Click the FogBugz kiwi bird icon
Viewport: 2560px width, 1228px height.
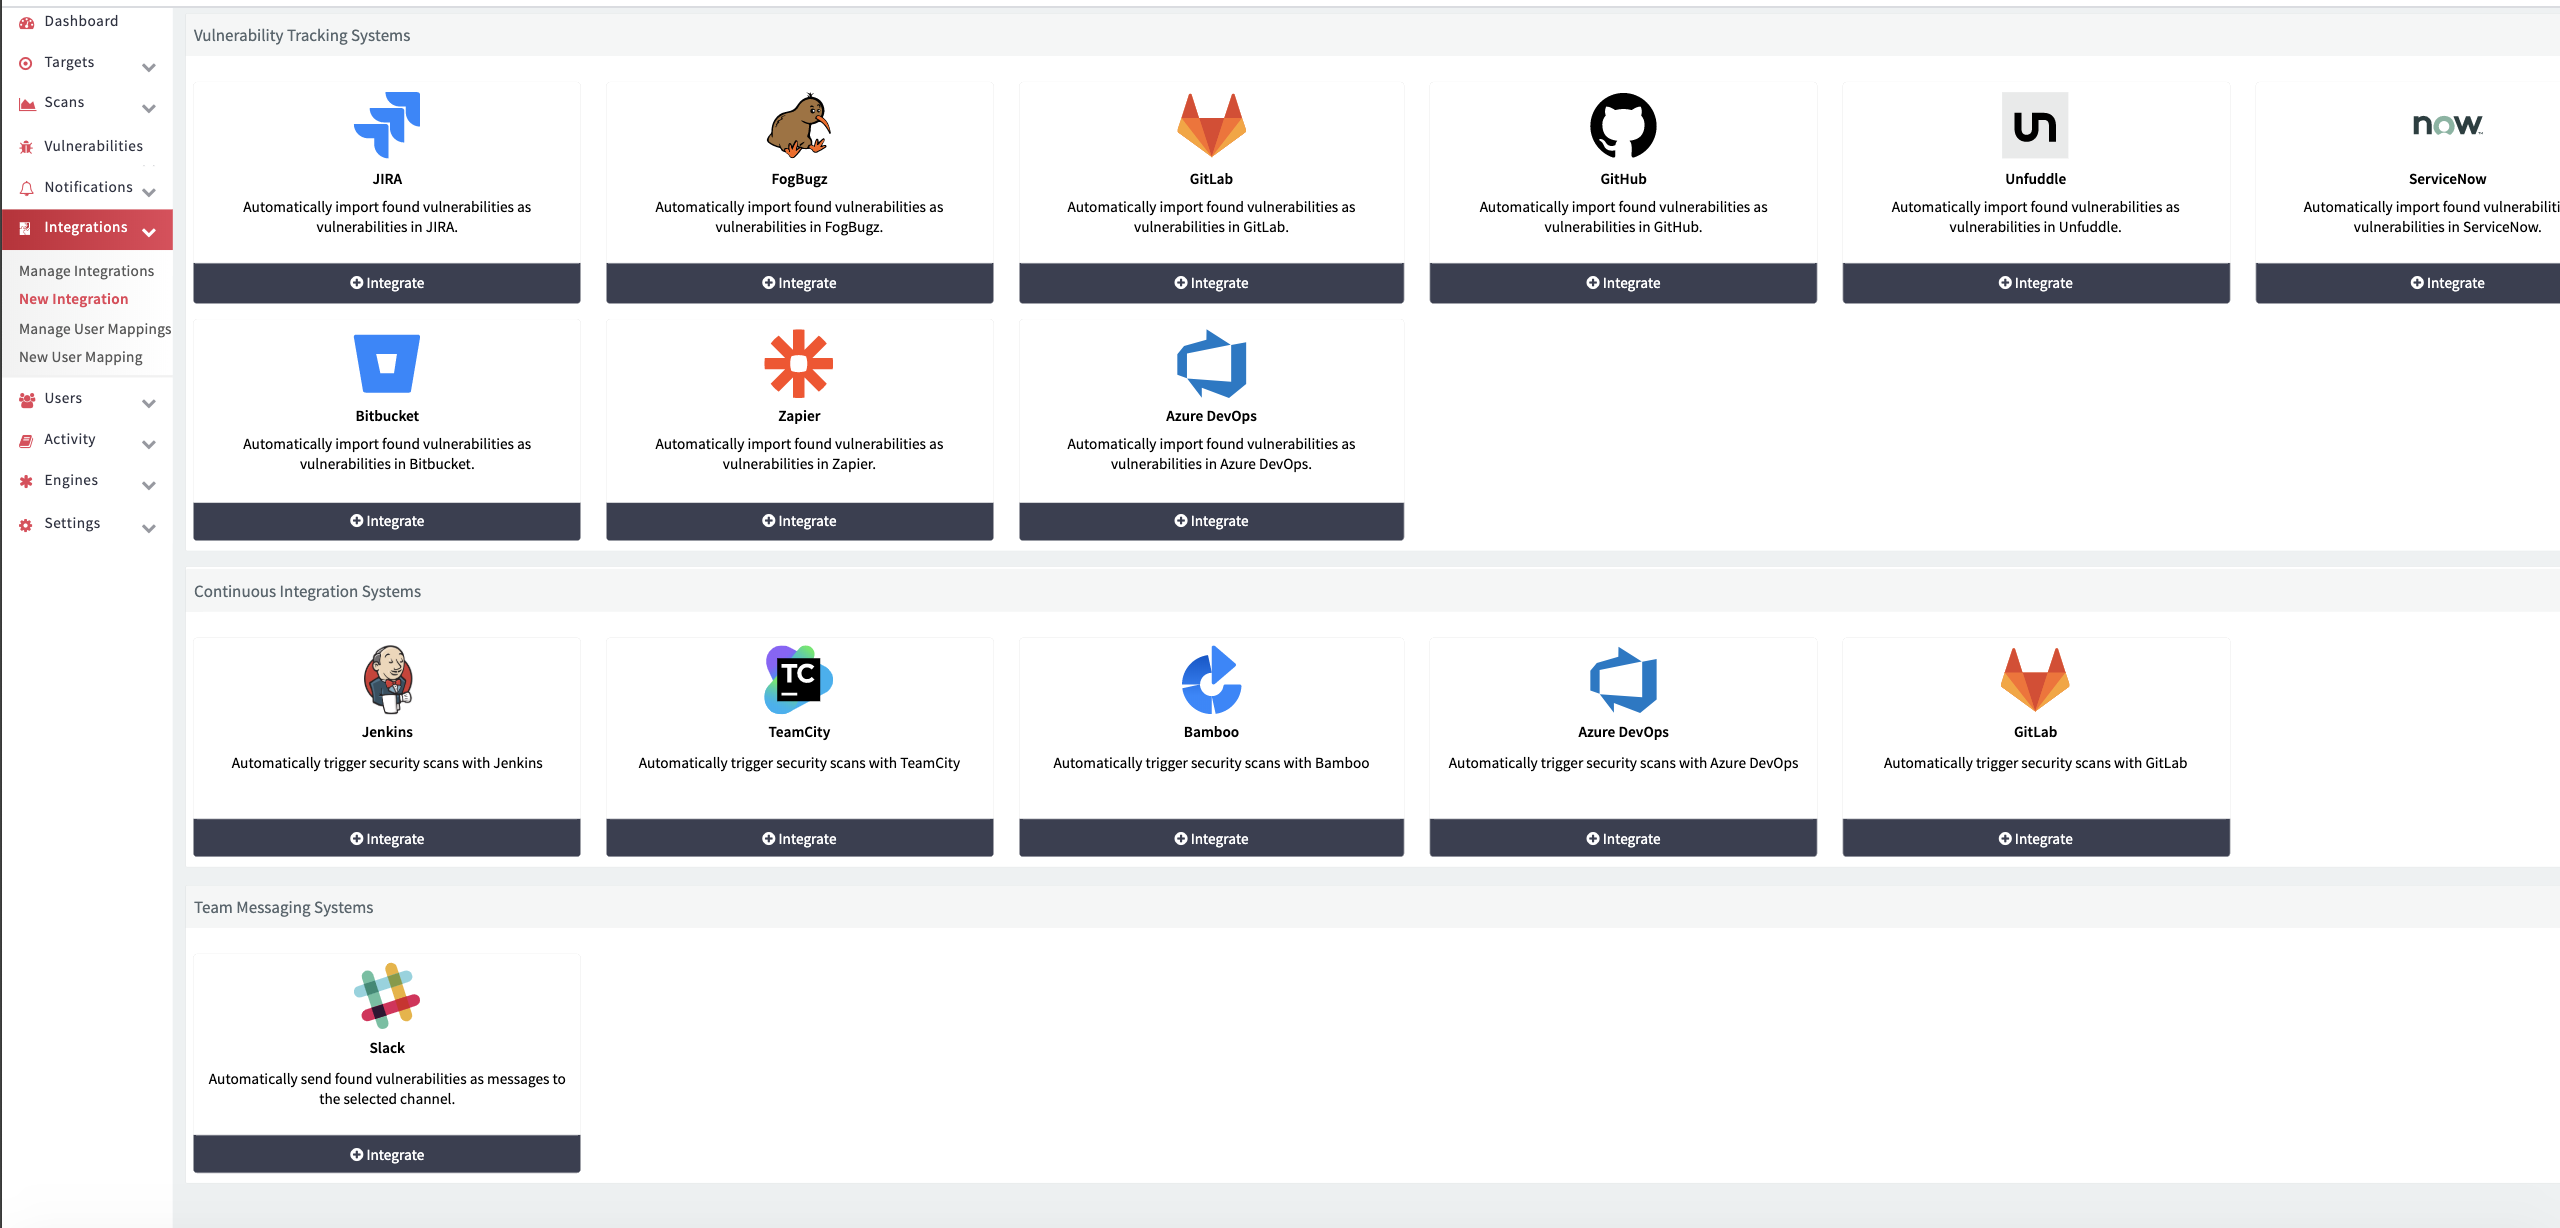pyautogui.click(x=798, y=125)
